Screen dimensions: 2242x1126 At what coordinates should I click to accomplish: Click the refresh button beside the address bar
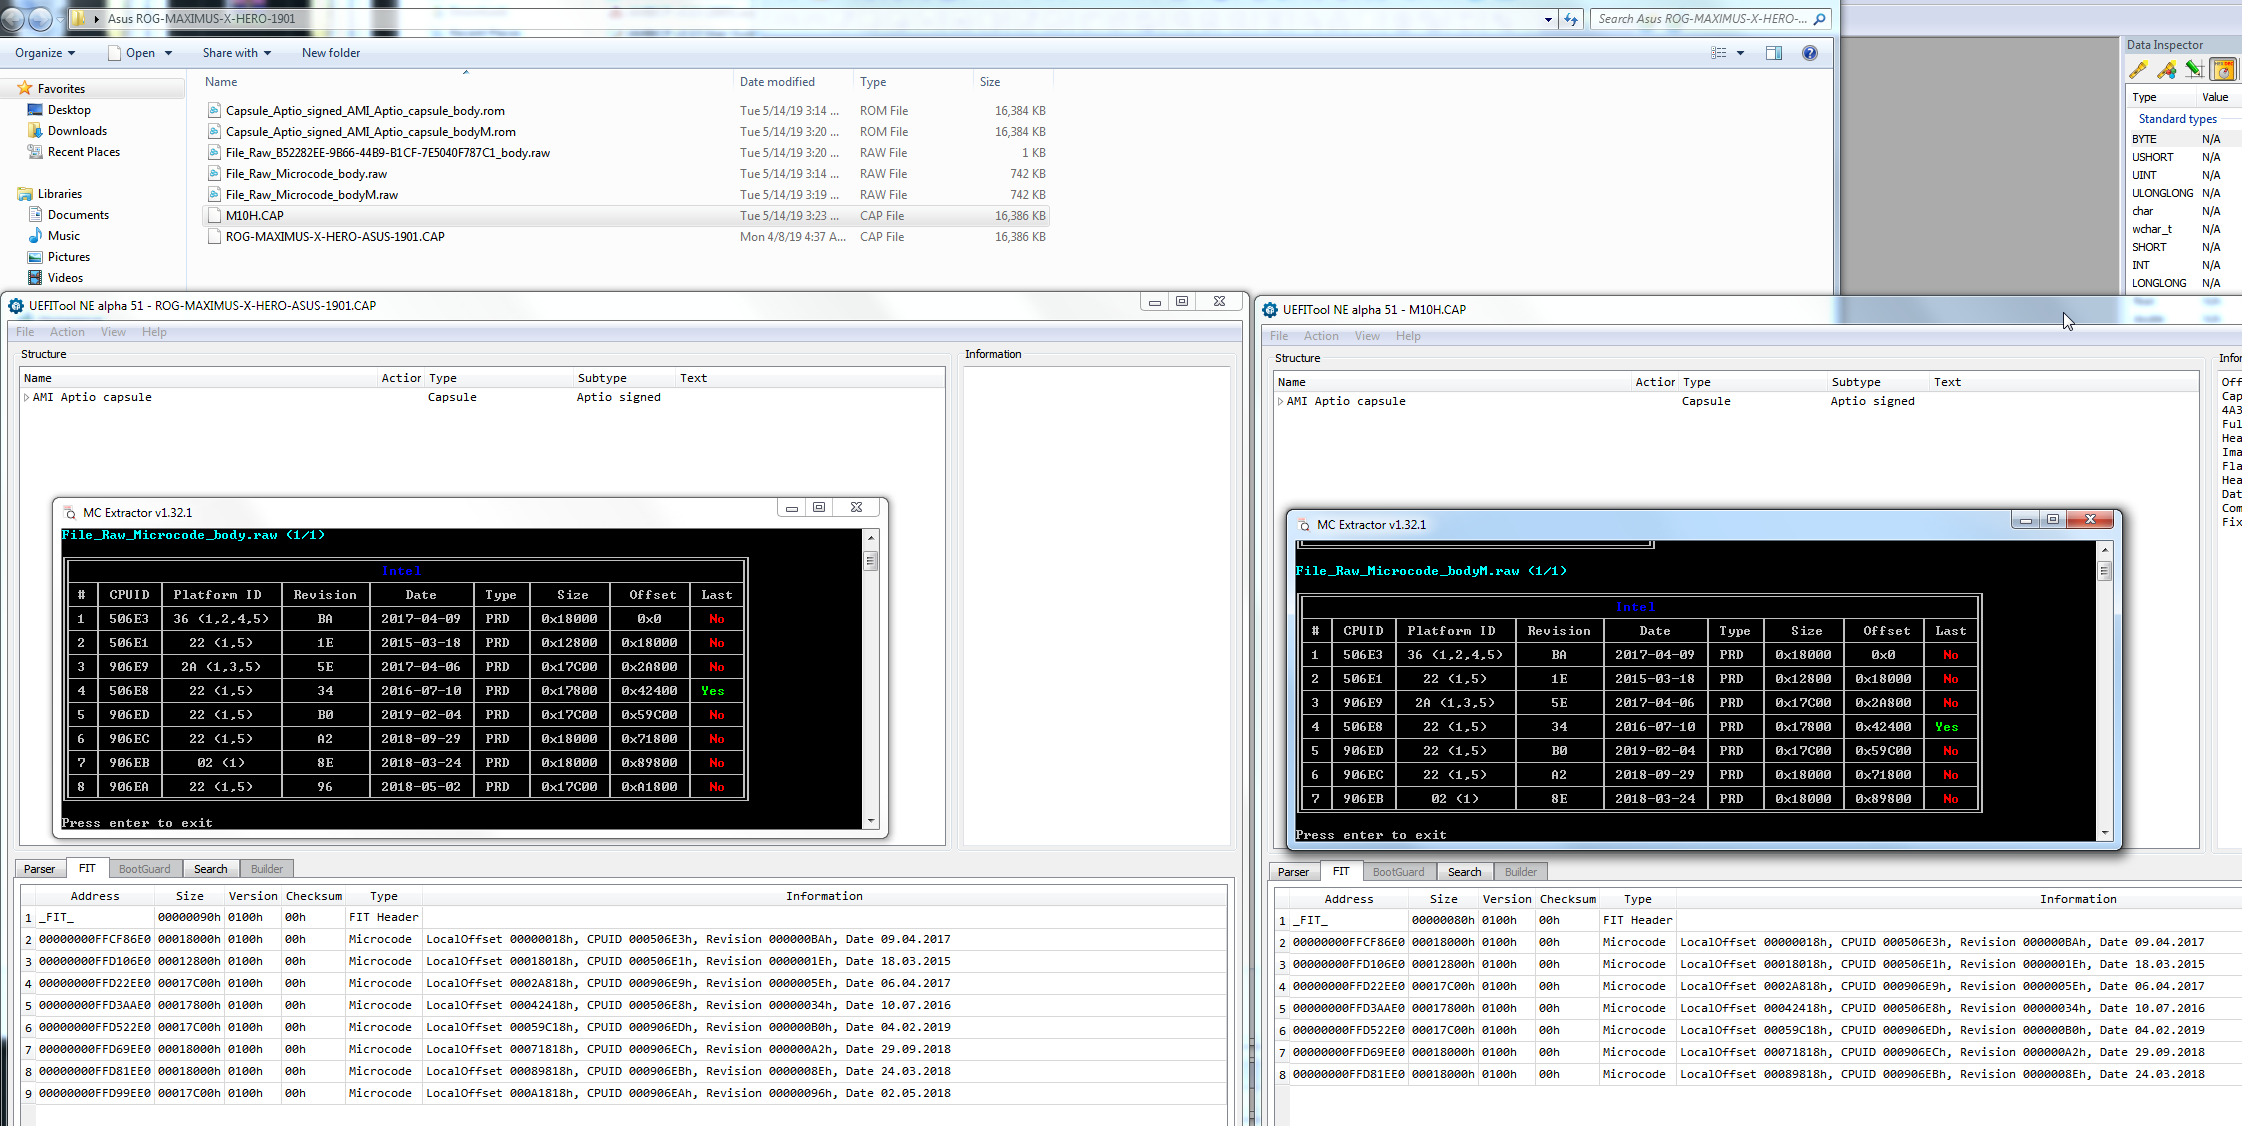coord(1571,19)
